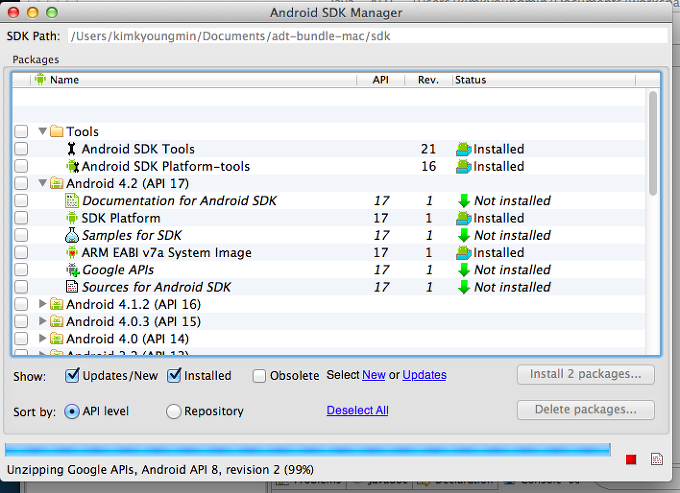Click the SDK Platform android icon
The width and height of the screenshot is (680, 493).
(x=72, y=218)
